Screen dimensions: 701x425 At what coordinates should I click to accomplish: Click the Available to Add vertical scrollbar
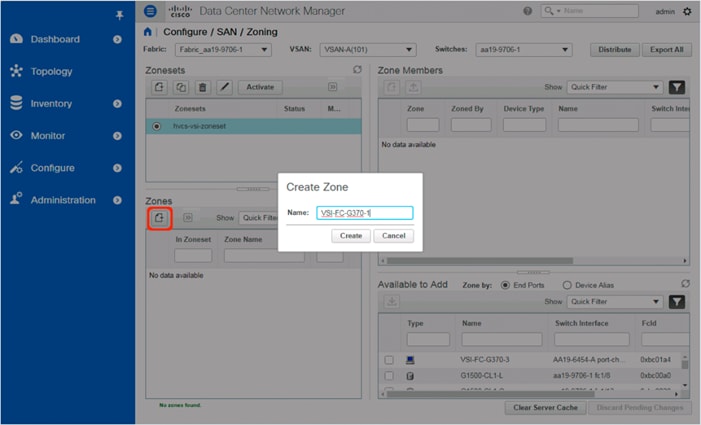(684, 364)
